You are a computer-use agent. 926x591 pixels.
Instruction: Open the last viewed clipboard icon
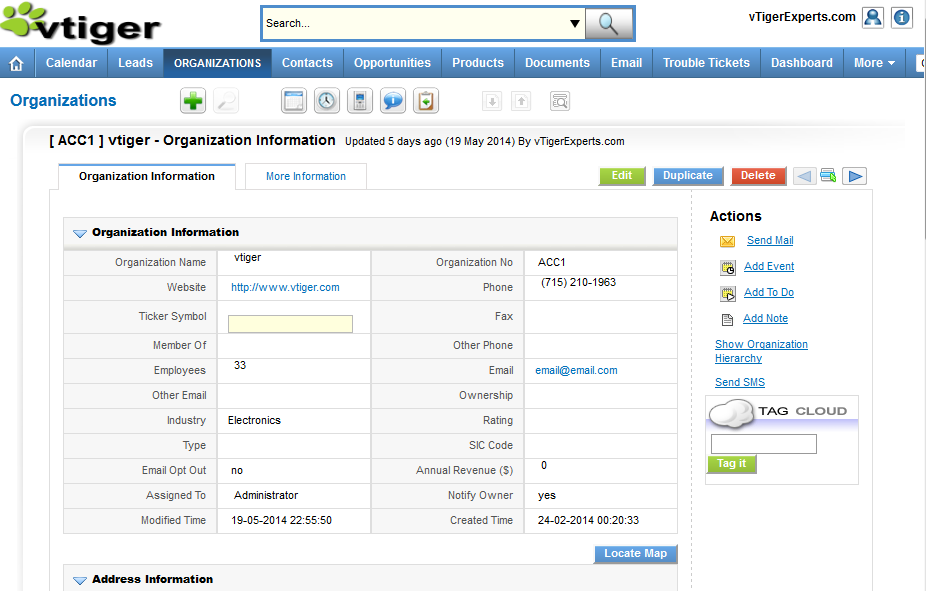(426, 101)
